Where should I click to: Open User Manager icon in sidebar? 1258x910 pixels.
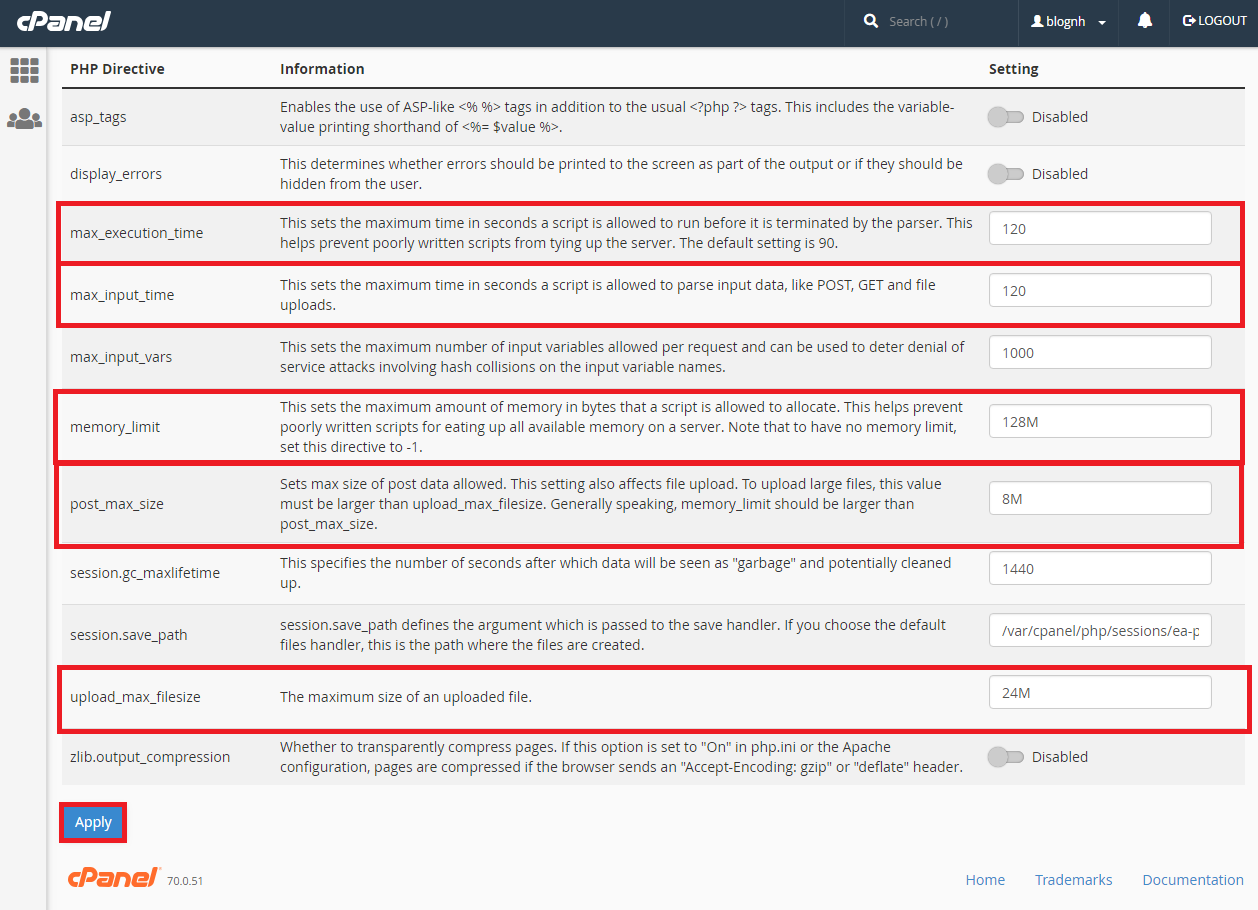pyautogui.click(x=24, y=119)
